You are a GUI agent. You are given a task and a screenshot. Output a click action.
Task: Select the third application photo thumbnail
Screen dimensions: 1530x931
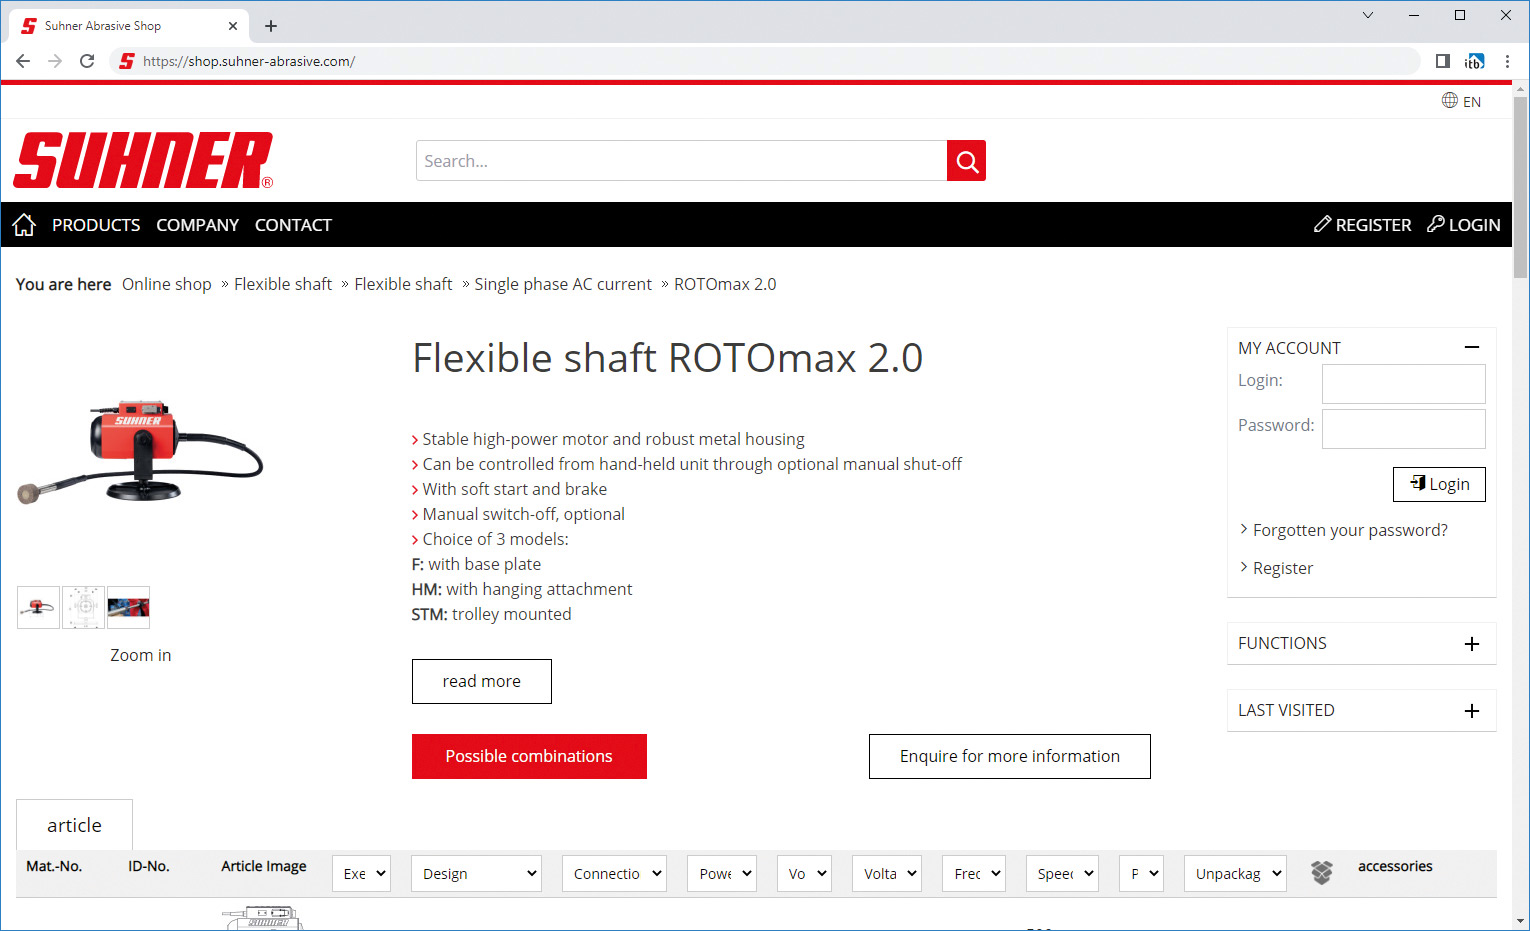128,607
